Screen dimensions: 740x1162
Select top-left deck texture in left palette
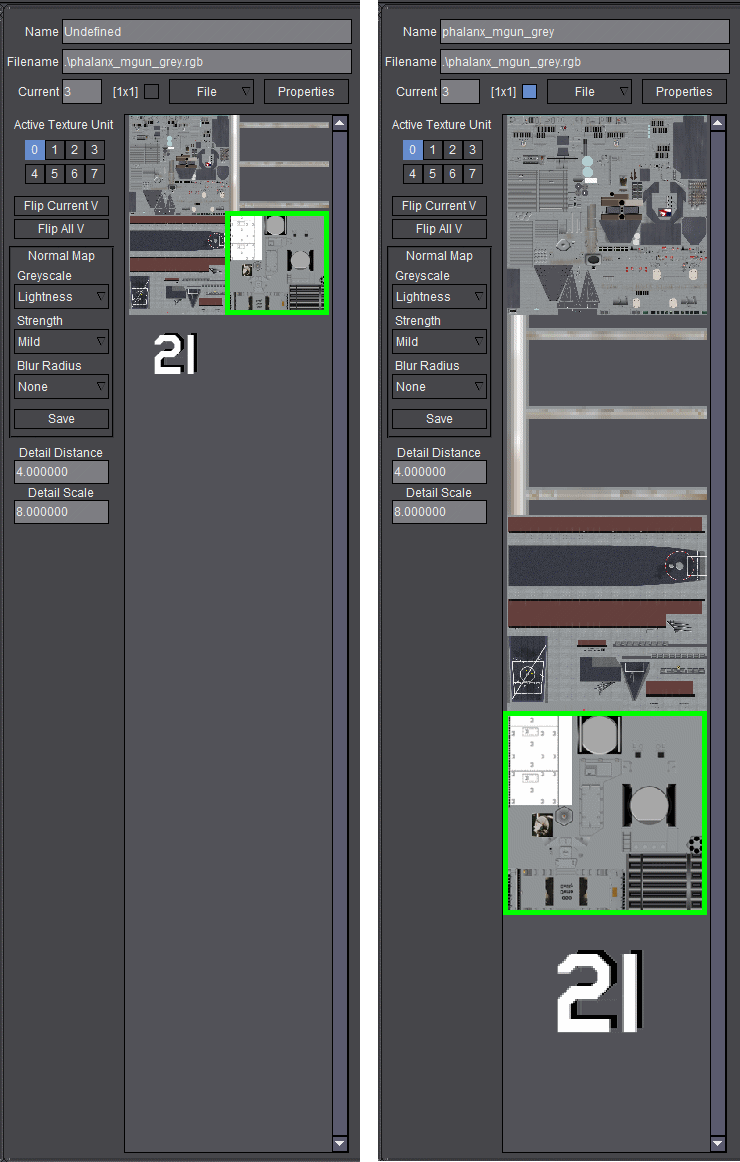point(179,165)
